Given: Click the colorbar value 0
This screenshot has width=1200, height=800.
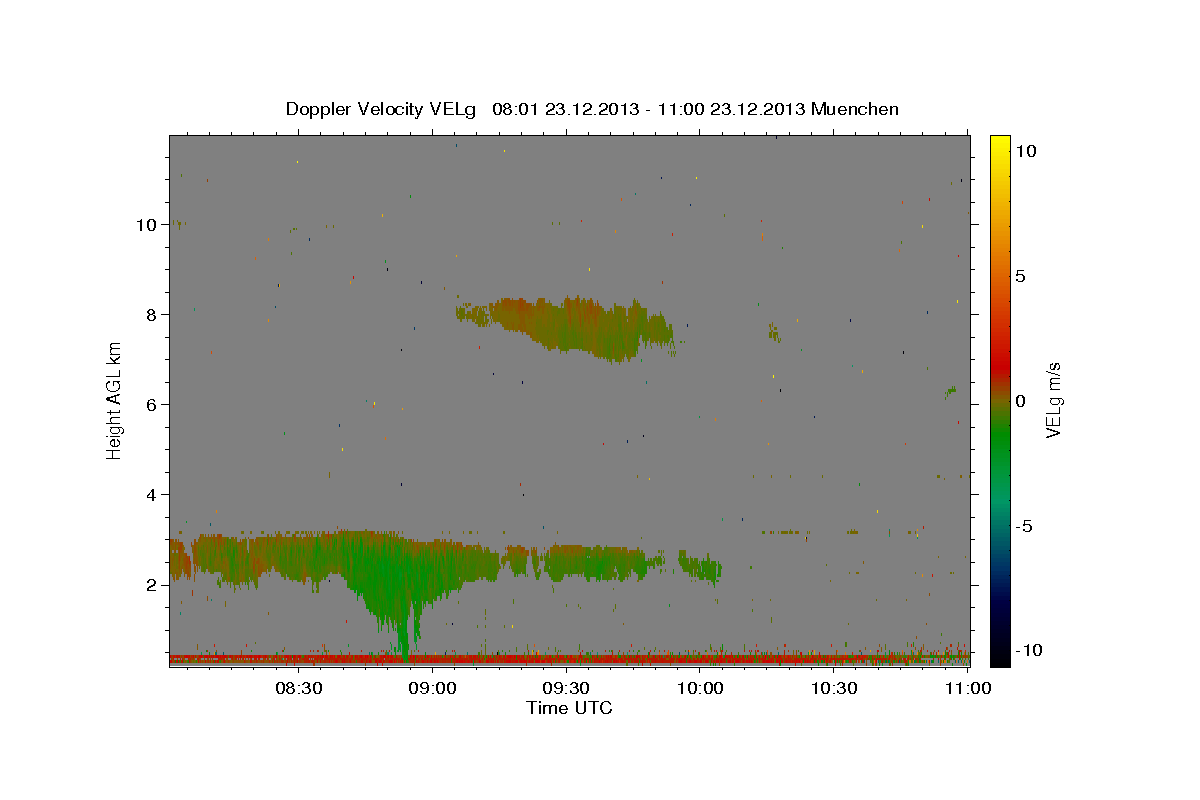Looking at the screenshot, I should click(1020, 401).
